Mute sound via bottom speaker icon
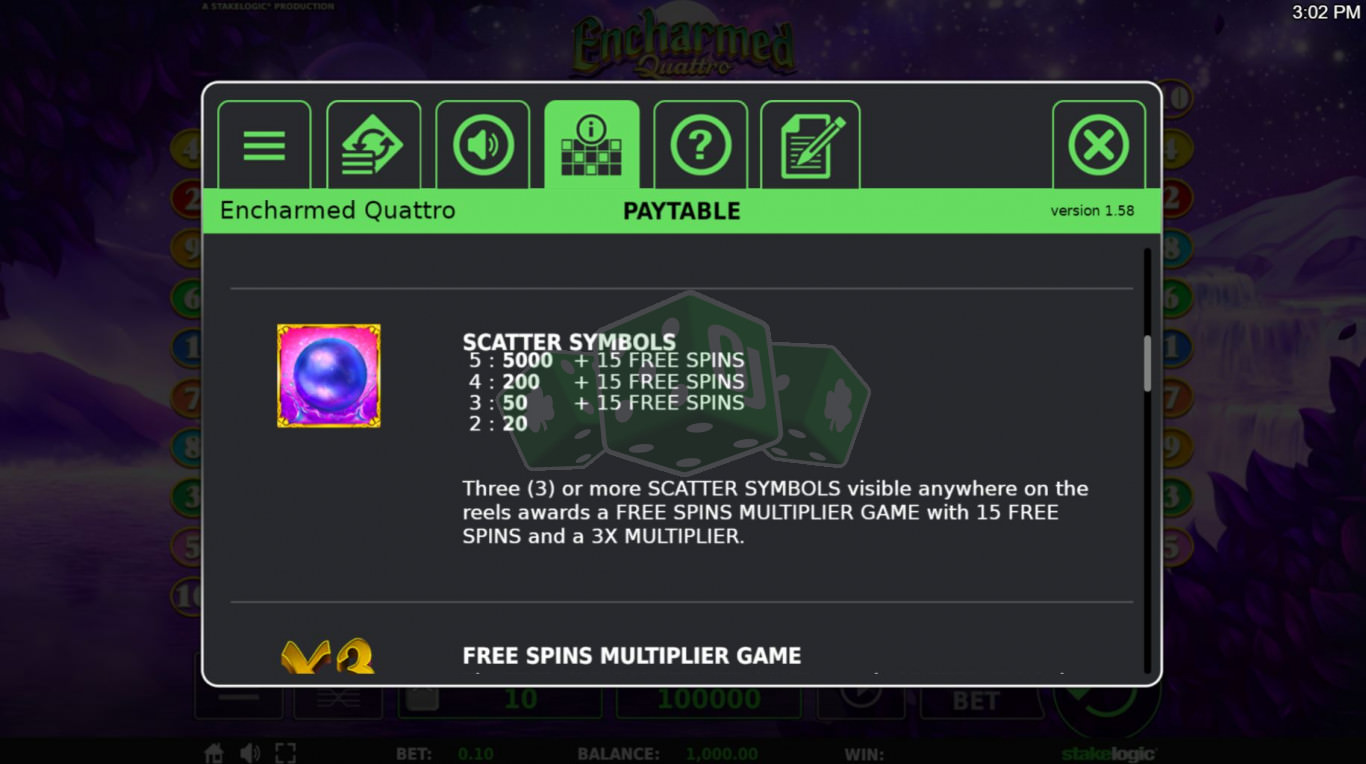Viewport: 1366px width, 764px height. point(250,753)
